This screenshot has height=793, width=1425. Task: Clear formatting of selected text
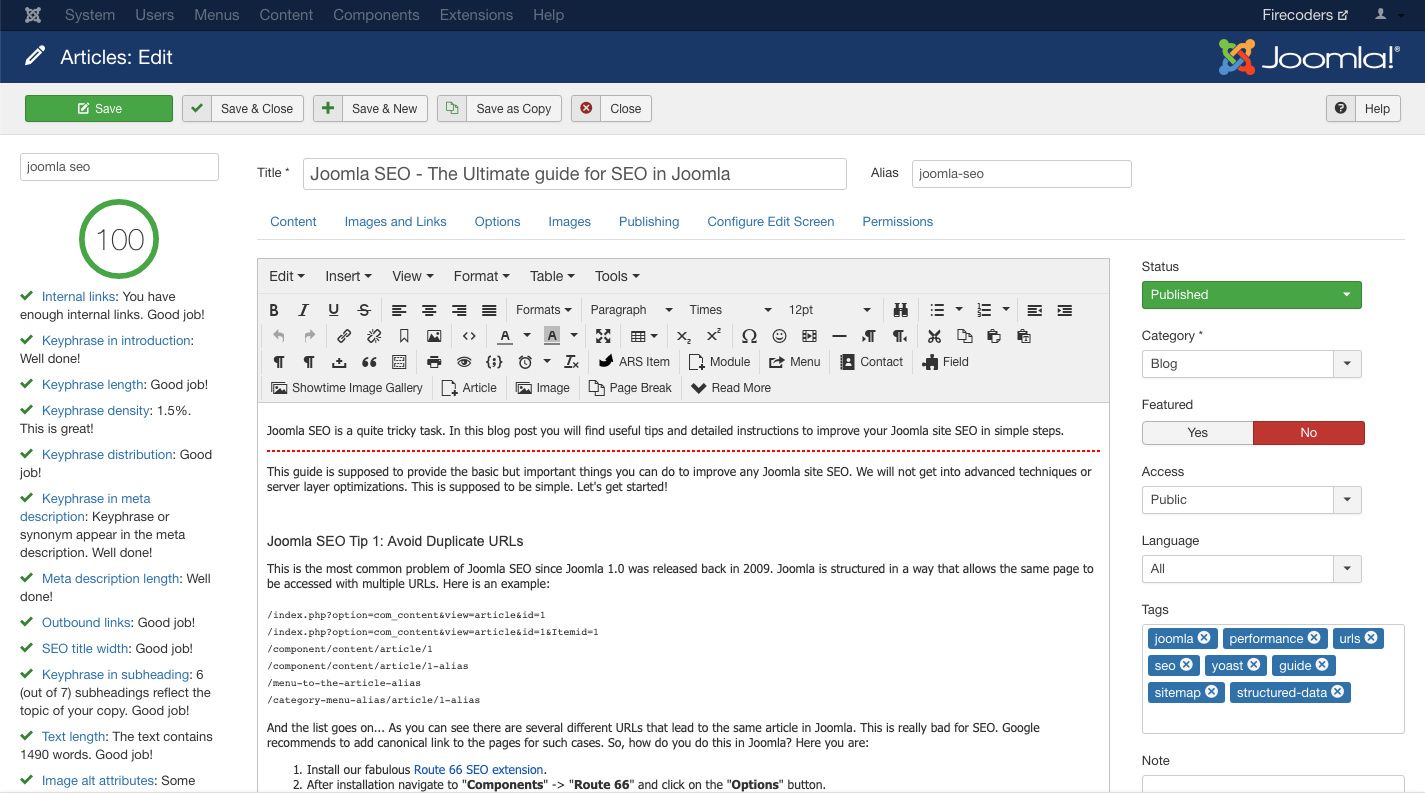pyautogui.click(x=572, y=362)
